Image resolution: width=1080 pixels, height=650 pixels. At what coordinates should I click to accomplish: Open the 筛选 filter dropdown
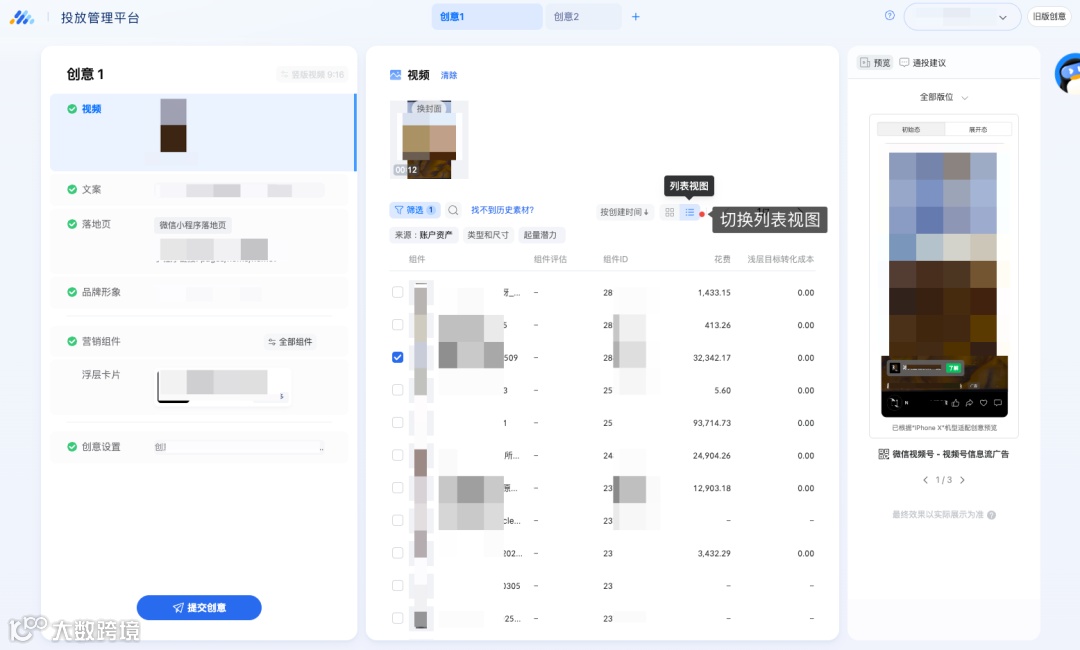click(x=415, y=210)
